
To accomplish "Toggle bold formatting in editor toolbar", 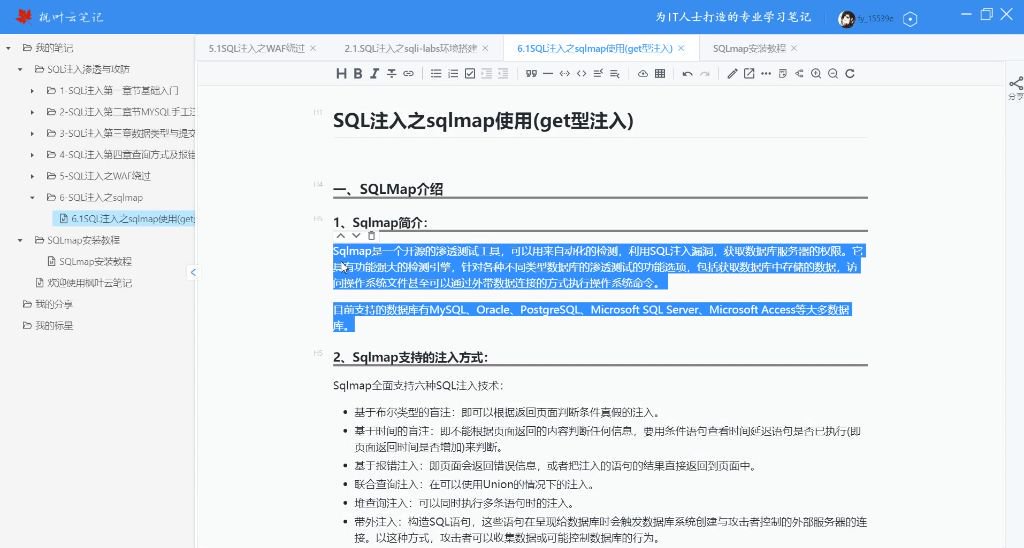I will click(358, 73).
